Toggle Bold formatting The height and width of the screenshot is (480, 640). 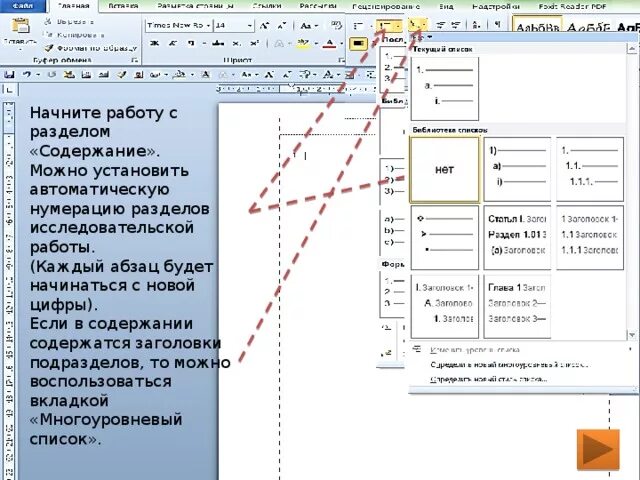tap(155, 43)
